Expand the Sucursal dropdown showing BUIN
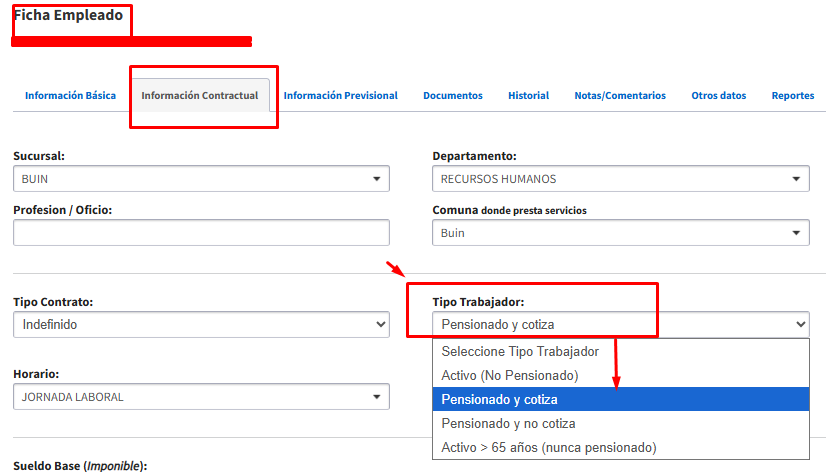 (201, 179)
